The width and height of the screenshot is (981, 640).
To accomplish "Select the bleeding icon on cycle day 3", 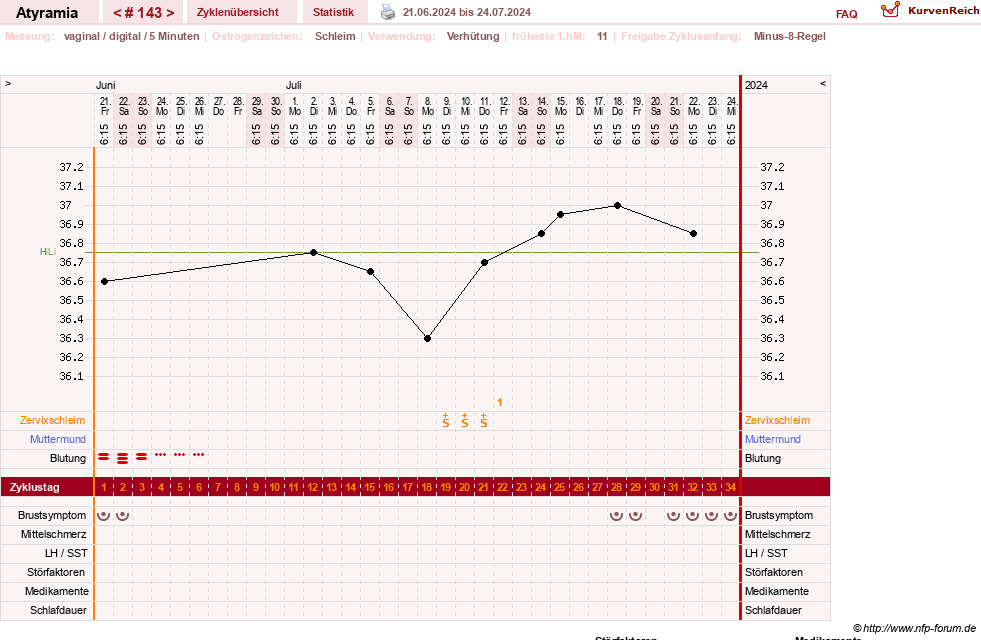I will (142, 457).
